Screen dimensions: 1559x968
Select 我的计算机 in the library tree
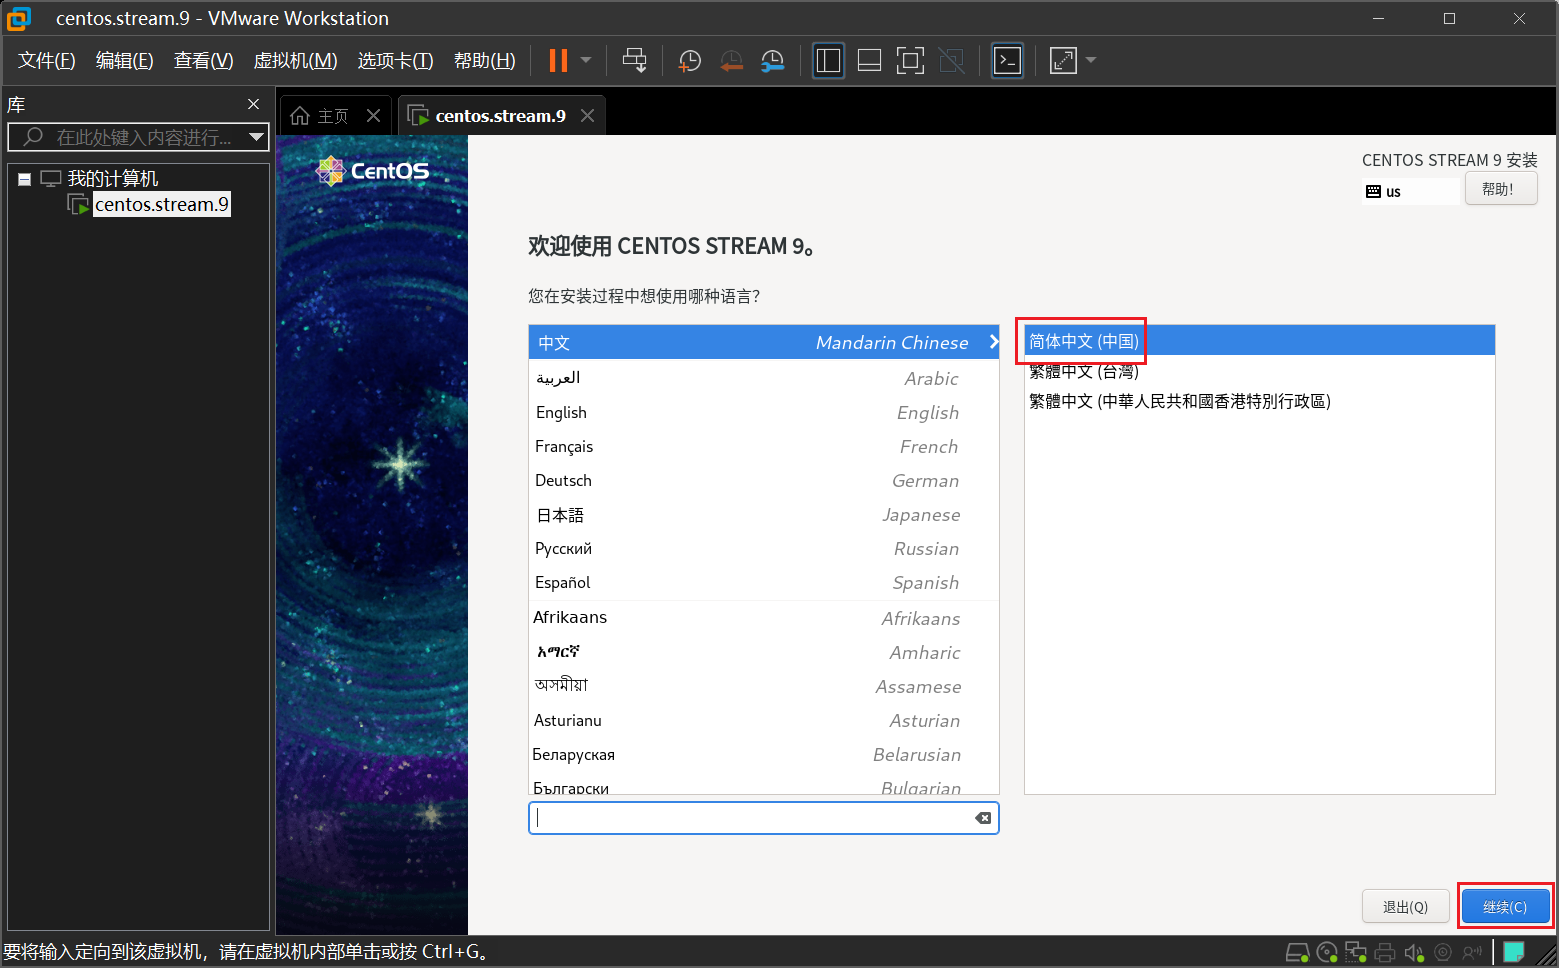coord(113,178)
